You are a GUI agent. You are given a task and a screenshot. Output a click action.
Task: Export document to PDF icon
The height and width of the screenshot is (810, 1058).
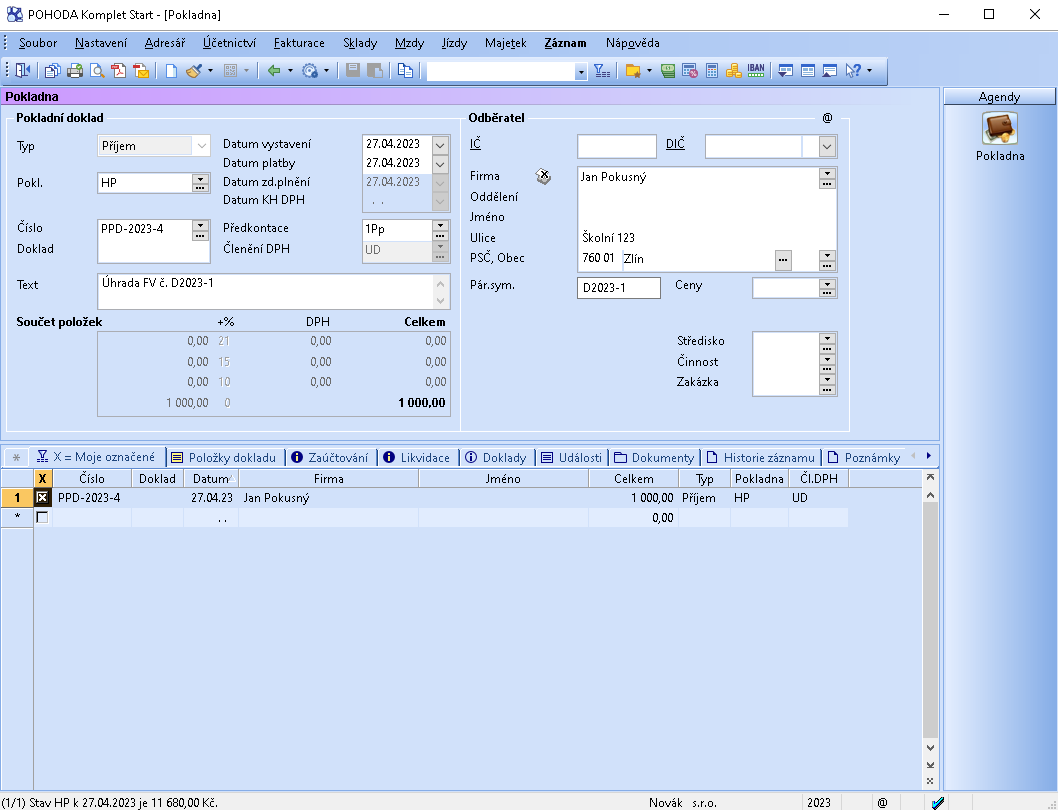click(119, 70)
